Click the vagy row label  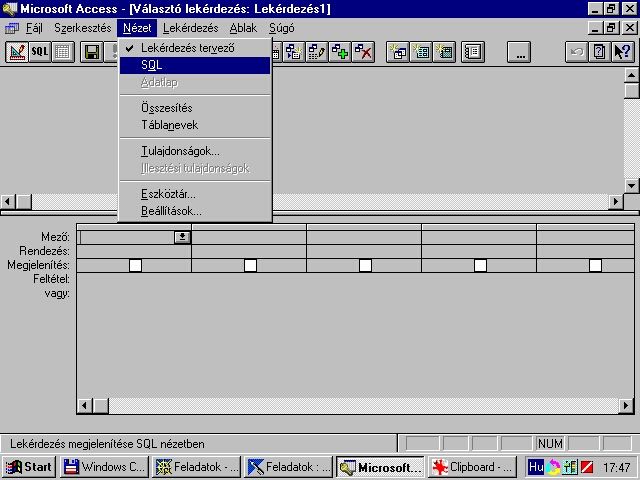click(x=57, y=293)
